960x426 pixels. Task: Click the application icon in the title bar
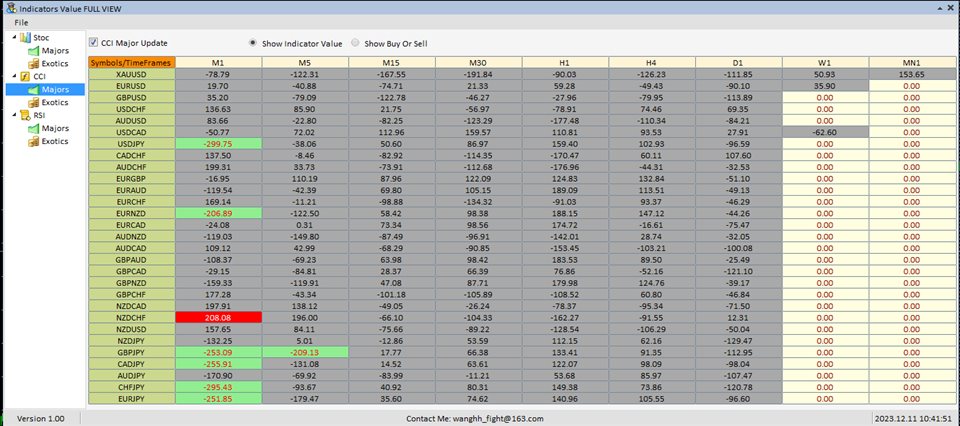[x=10, y=8]
